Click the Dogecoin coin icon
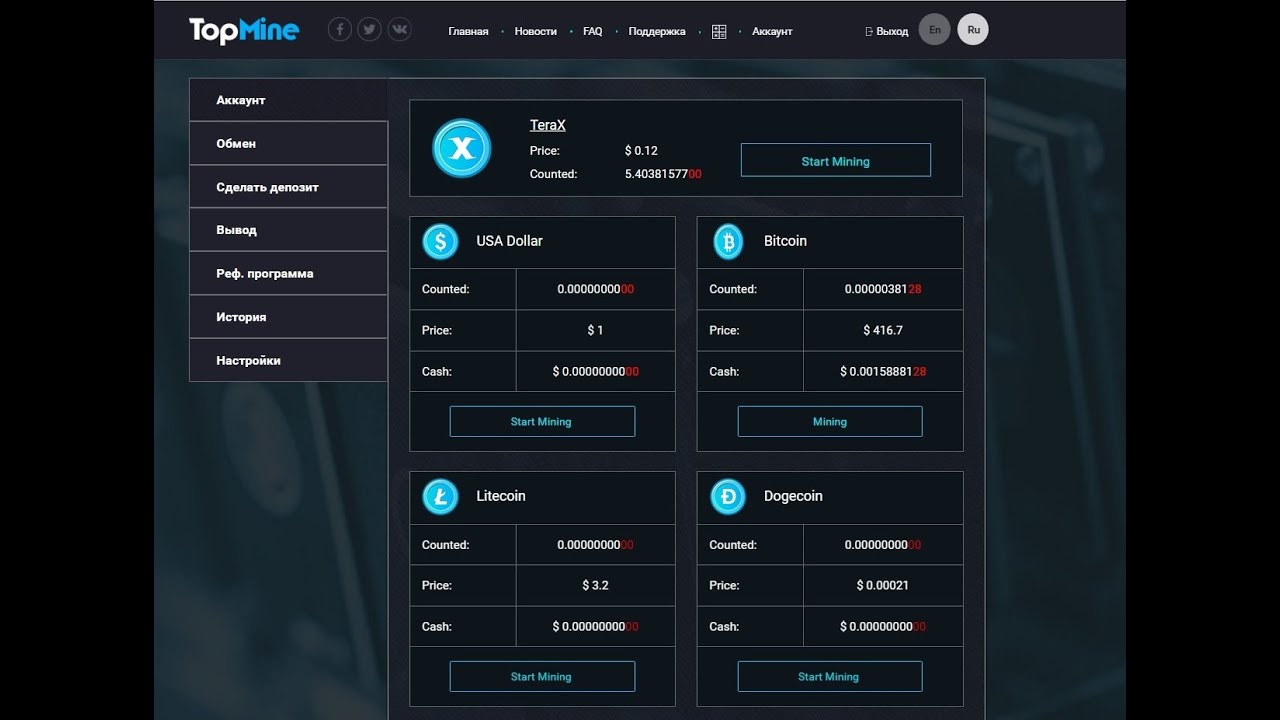 728,497
